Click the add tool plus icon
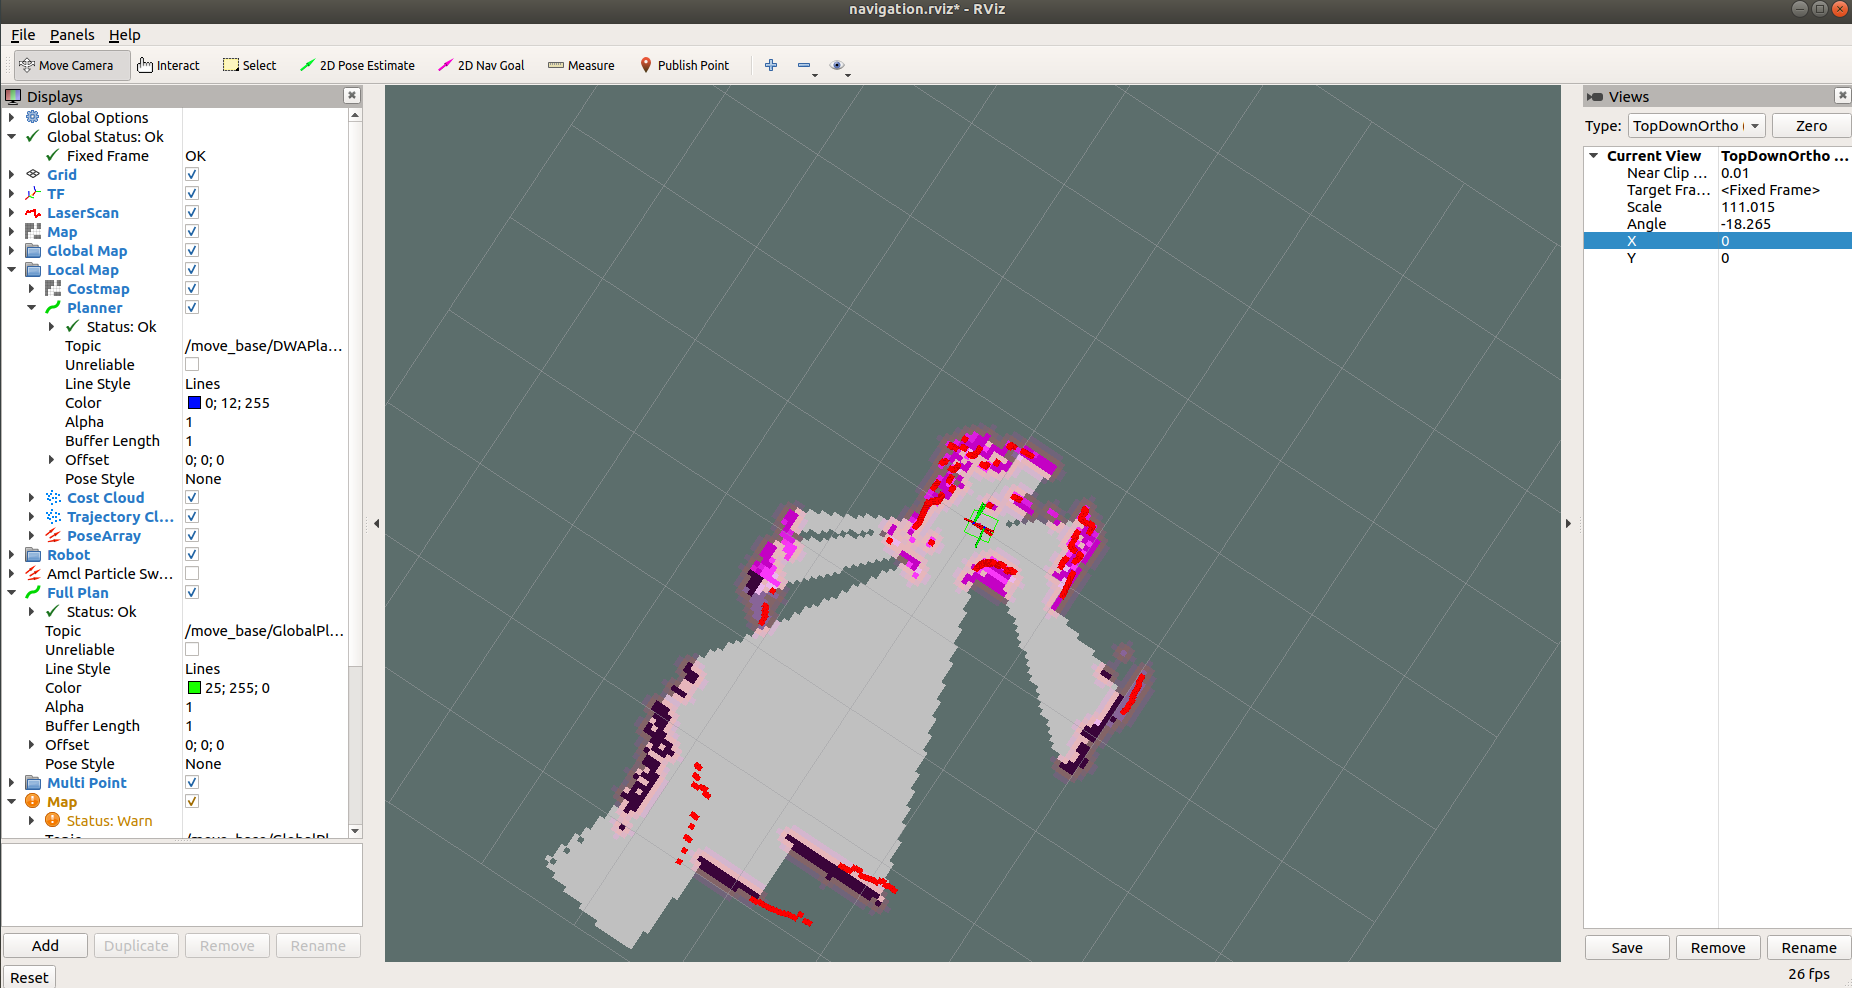This screenshot has width=1852, height=988. pyautogui.click(x=771, y=65)
